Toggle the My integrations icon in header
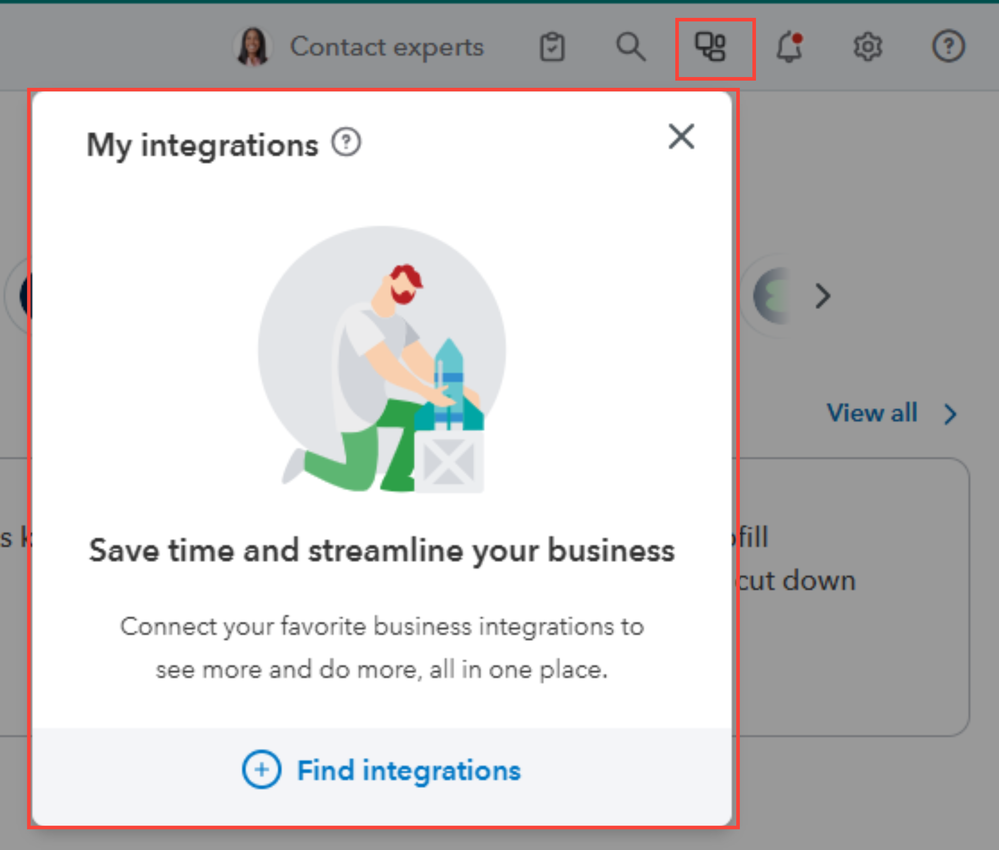 (711, 47)
